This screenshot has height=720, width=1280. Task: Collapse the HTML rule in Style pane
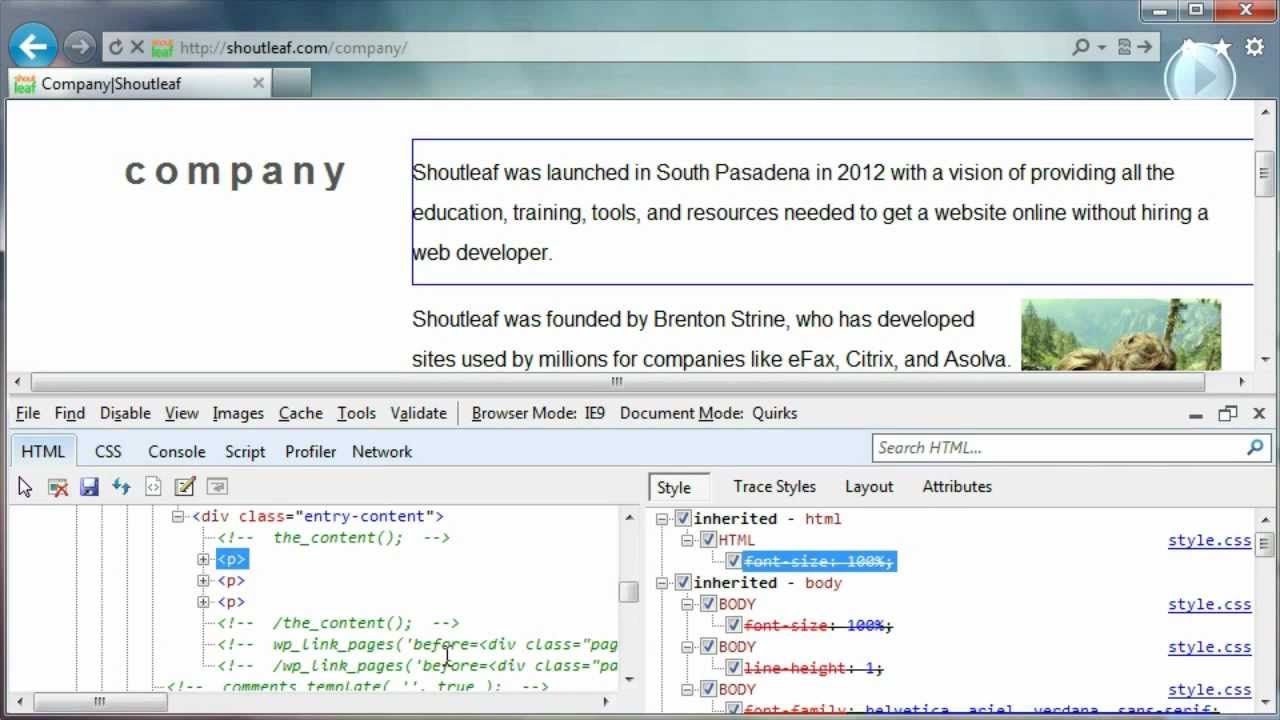tap(688, 540)
